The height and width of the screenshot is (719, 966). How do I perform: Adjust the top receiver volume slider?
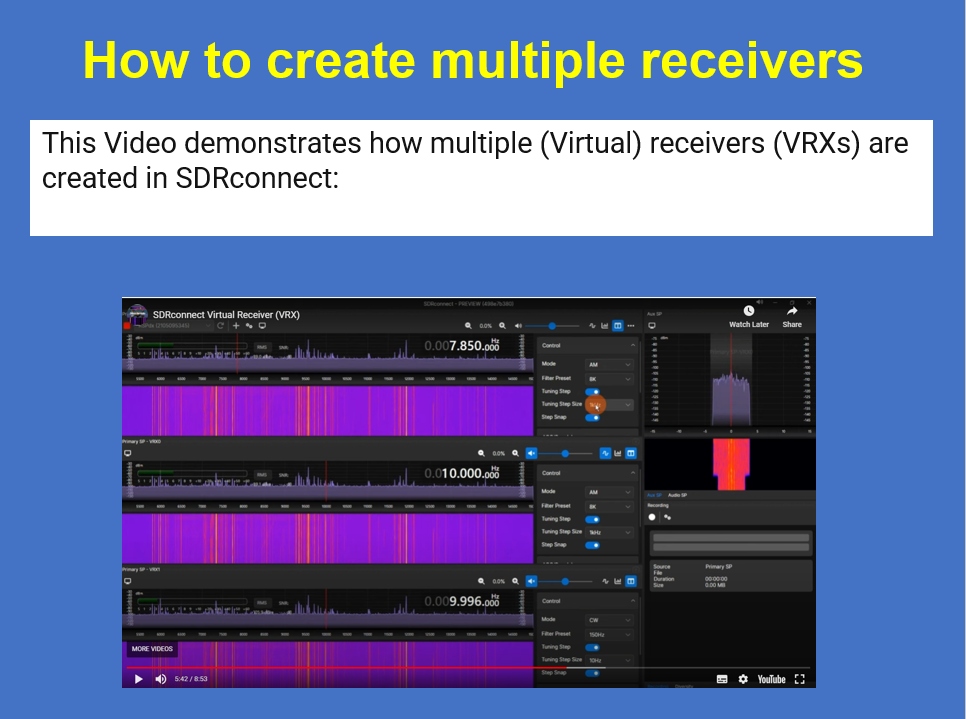coord(552,325)
